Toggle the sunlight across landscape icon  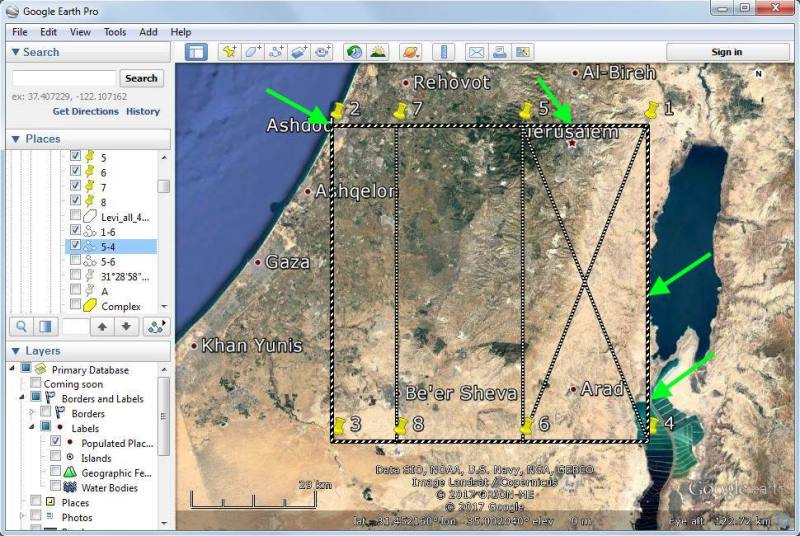coord(378,52)
